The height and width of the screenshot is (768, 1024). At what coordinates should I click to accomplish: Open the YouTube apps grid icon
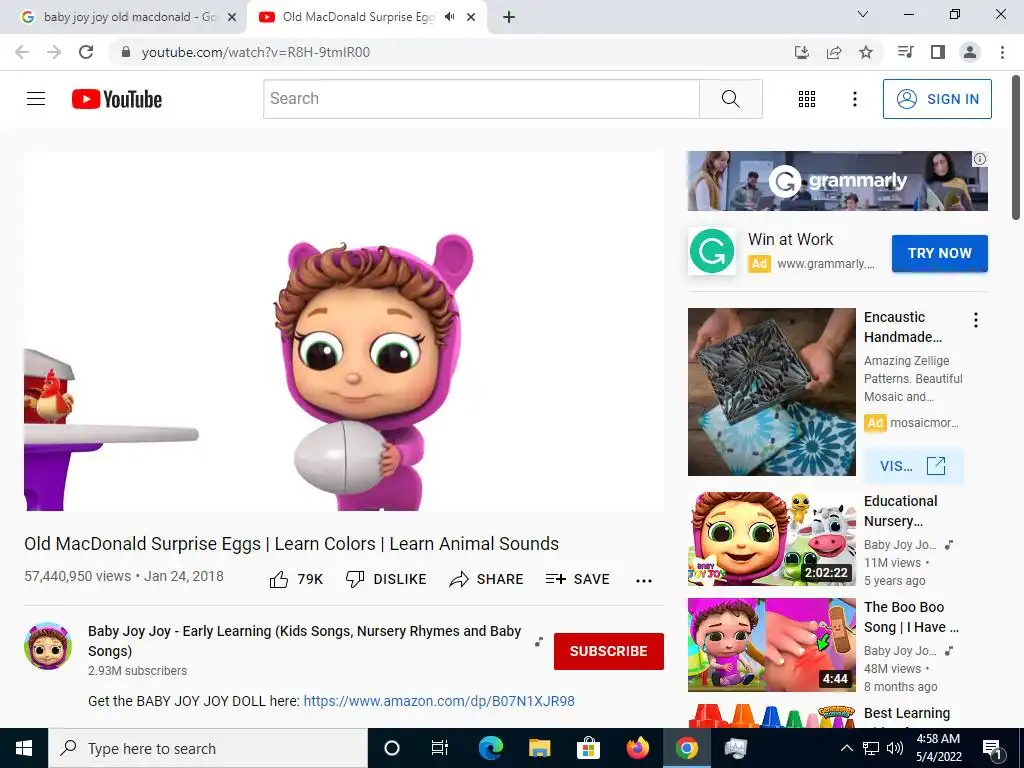[807, 99]
